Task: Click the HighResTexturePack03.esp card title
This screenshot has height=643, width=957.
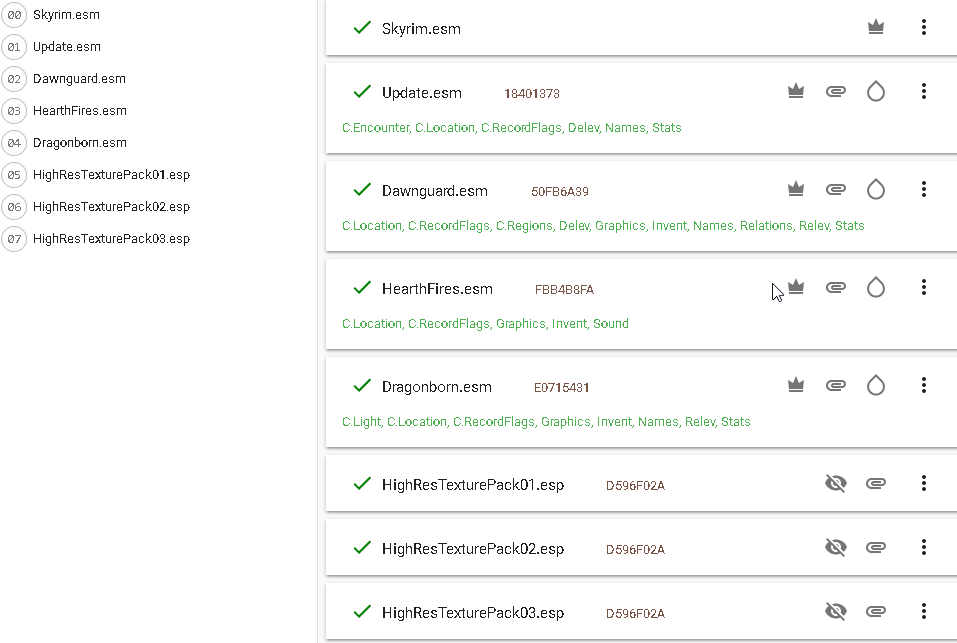Action: pyautogui.click(x=473, y=613)
